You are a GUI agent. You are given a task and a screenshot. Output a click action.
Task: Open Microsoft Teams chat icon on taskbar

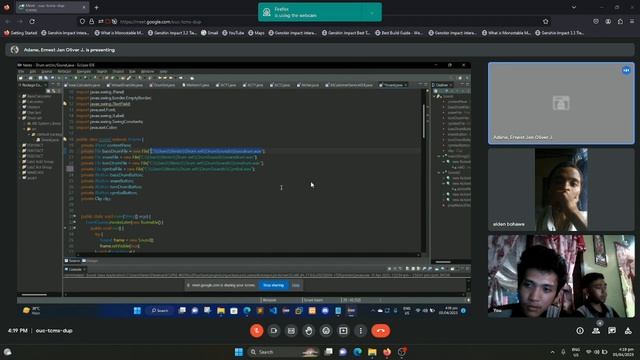click(x=343, y=352)
